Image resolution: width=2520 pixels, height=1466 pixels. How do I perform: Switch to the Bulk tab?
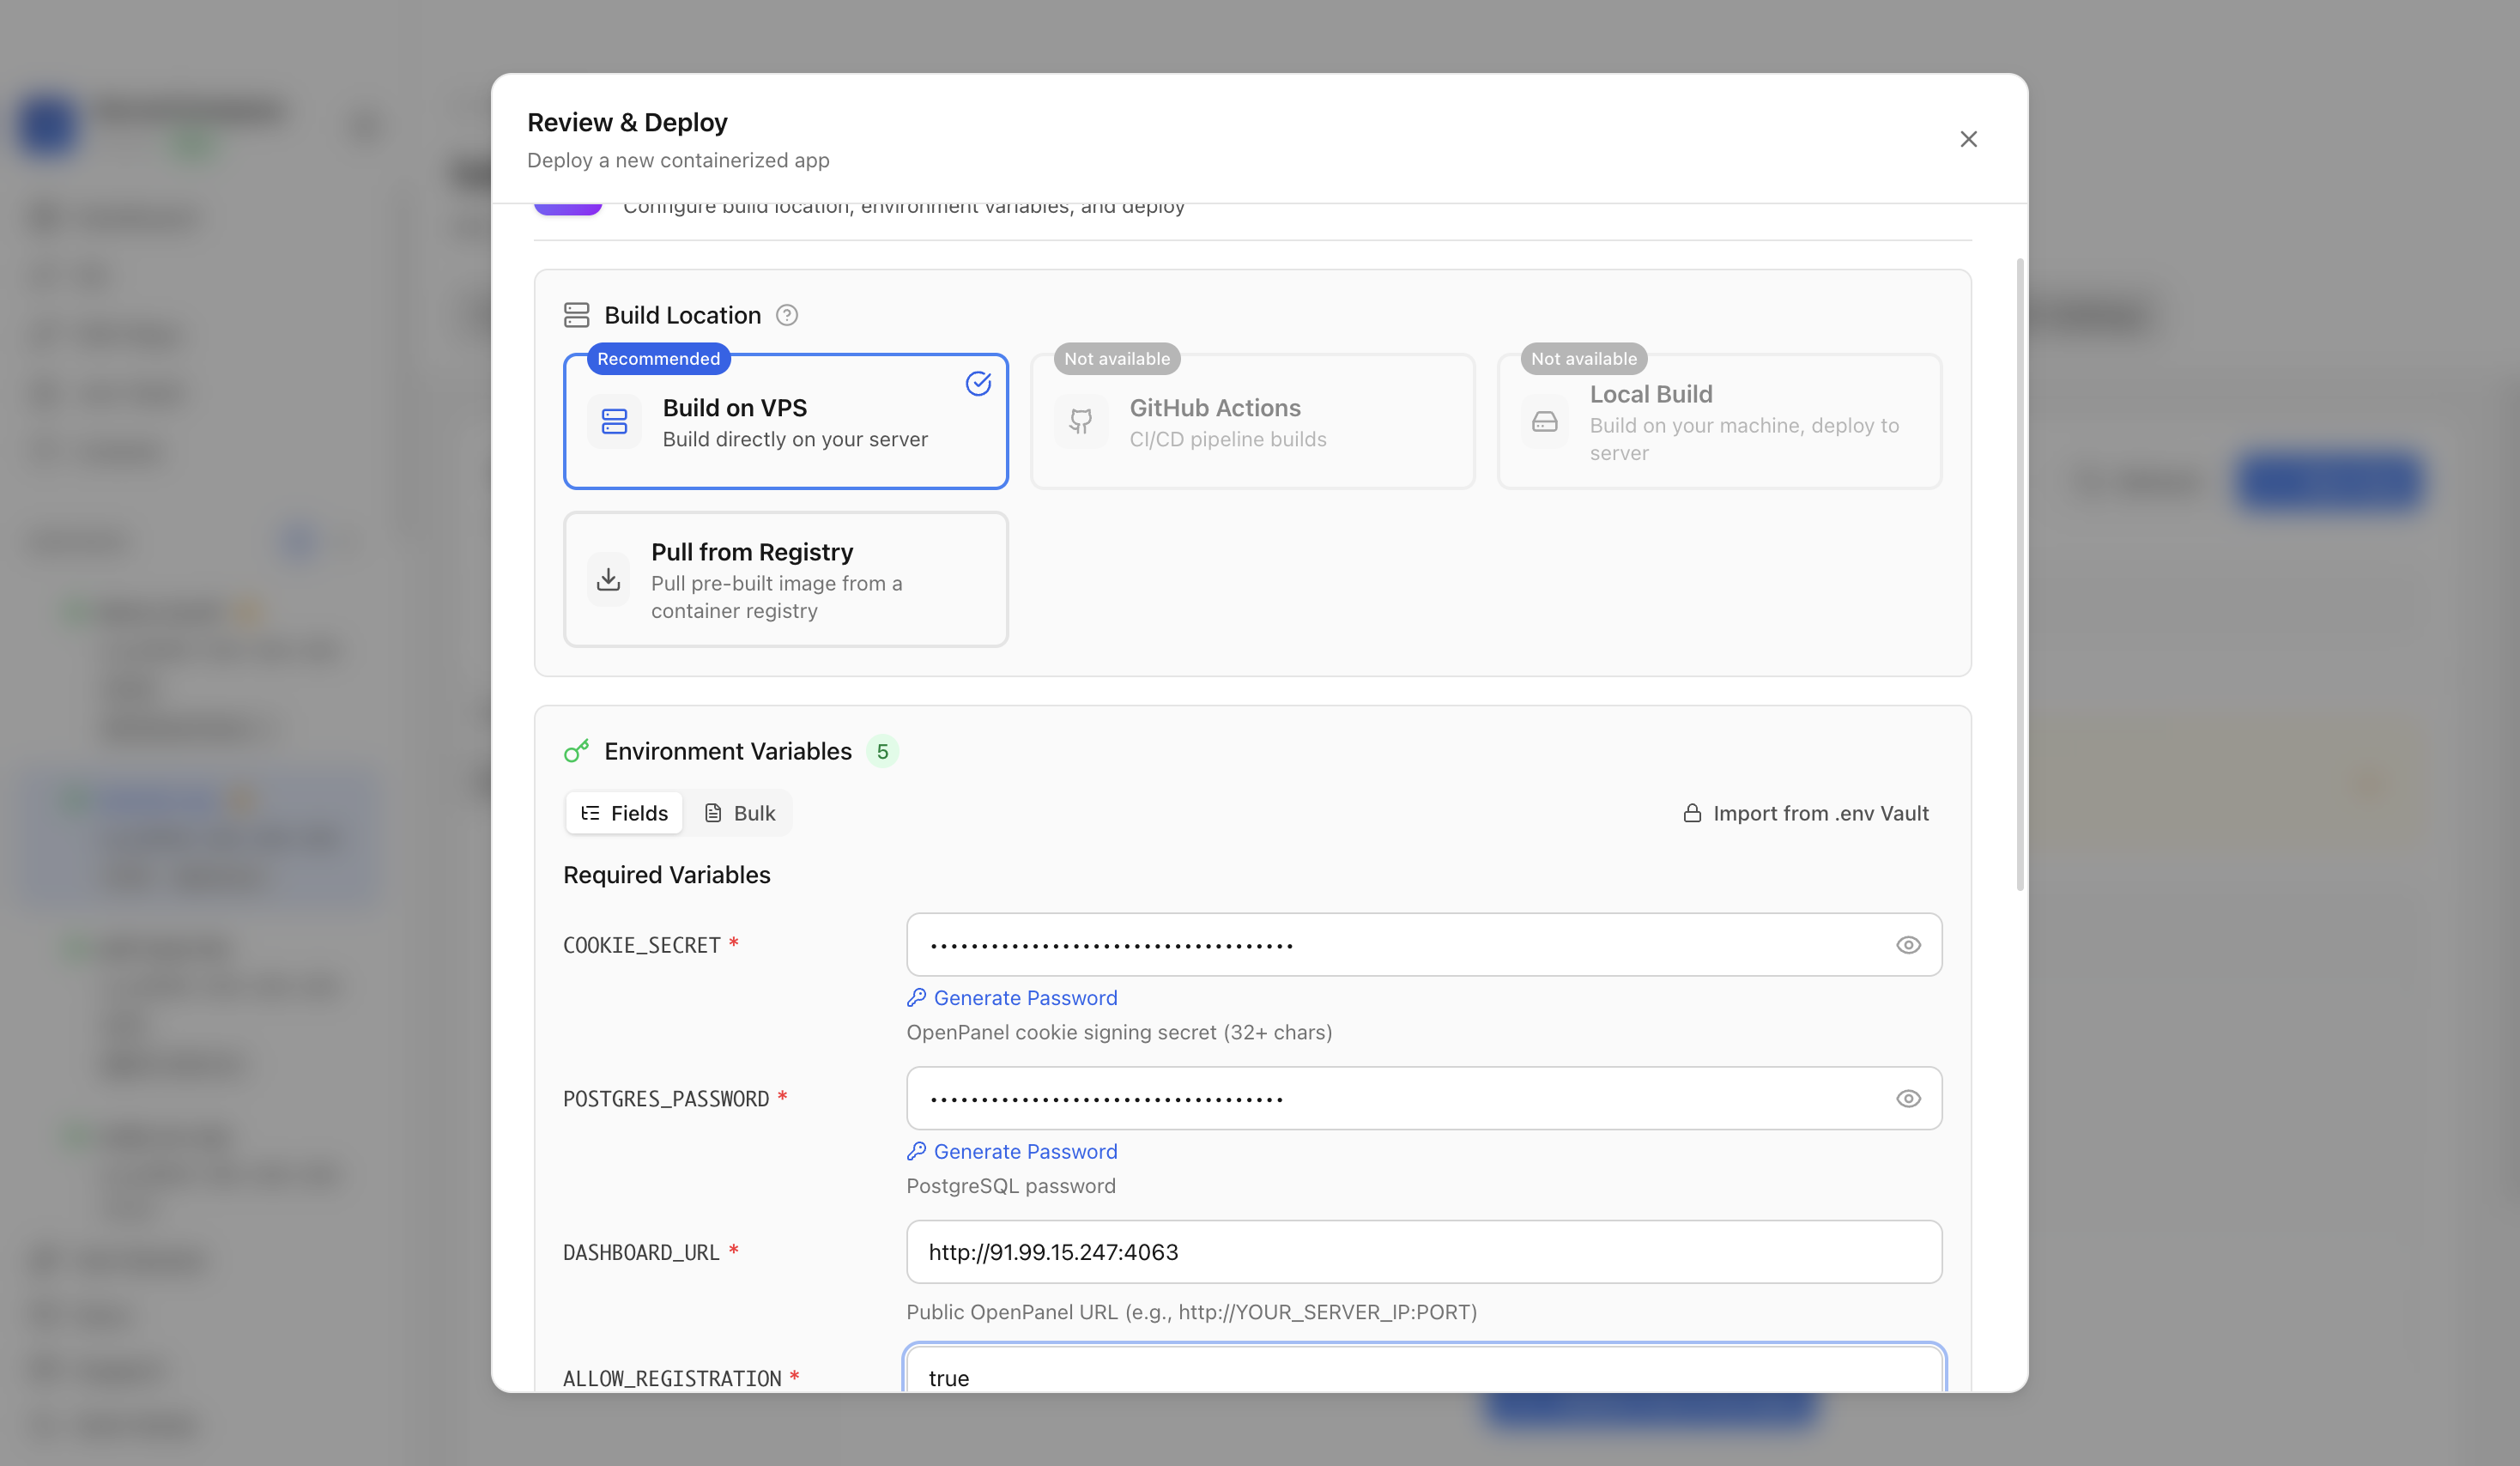click(739, 813)
